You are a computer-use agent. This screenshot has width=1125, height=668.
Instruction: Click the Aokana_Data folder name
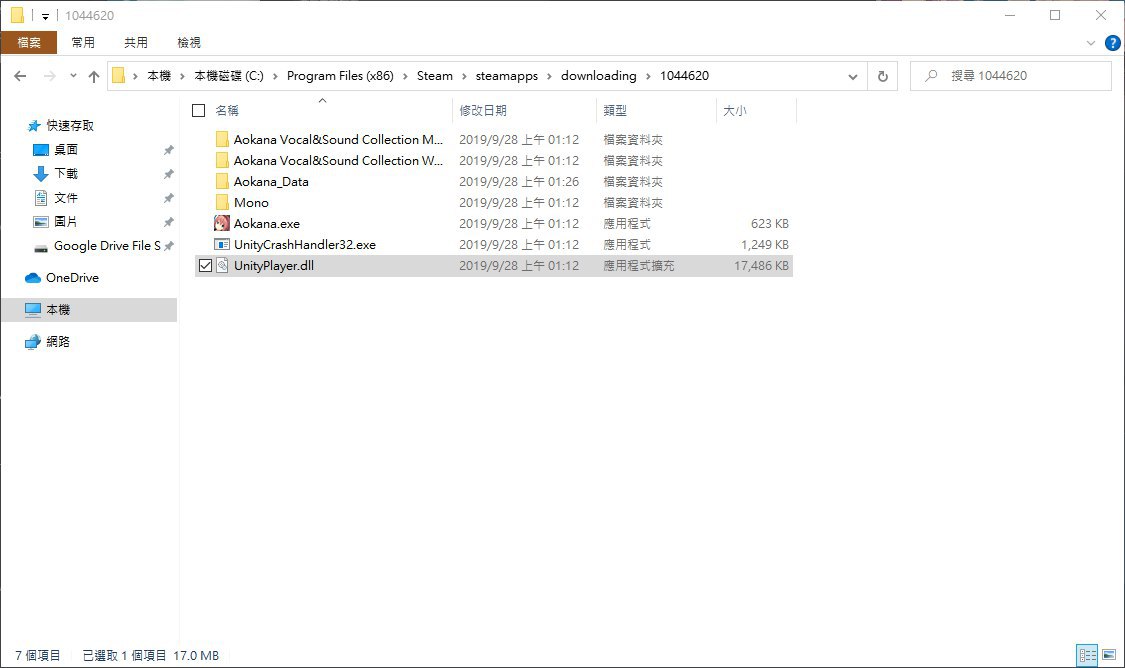271,182
